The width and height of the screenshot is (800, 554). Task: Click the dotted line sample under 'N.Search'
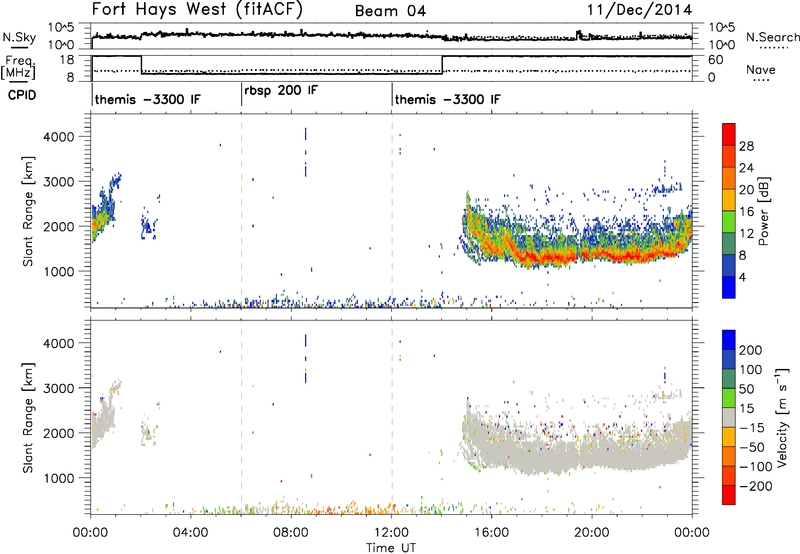[774, 47]
